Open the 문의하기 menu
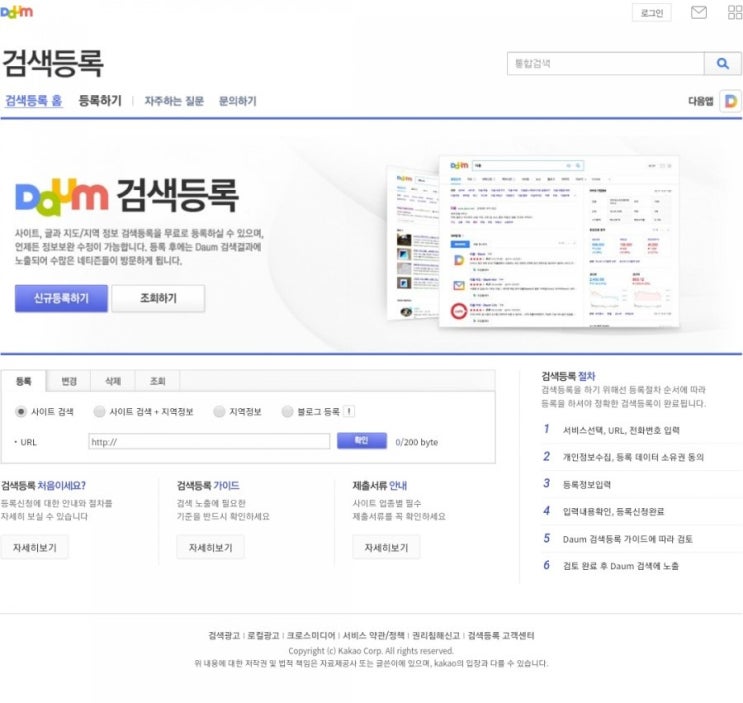 [x=237, y=101]
